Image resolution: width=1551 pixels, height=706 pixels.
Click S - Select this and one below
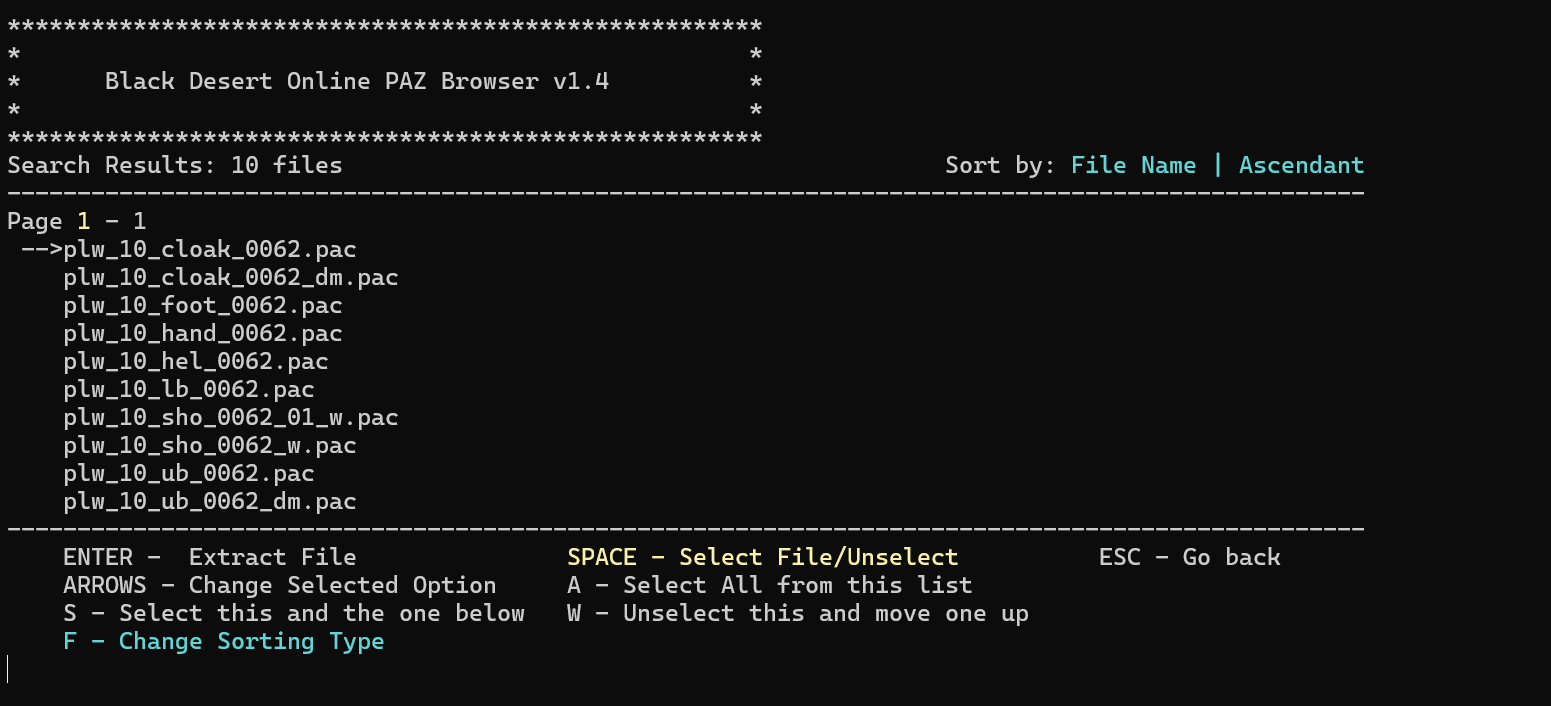click(294, 613)
